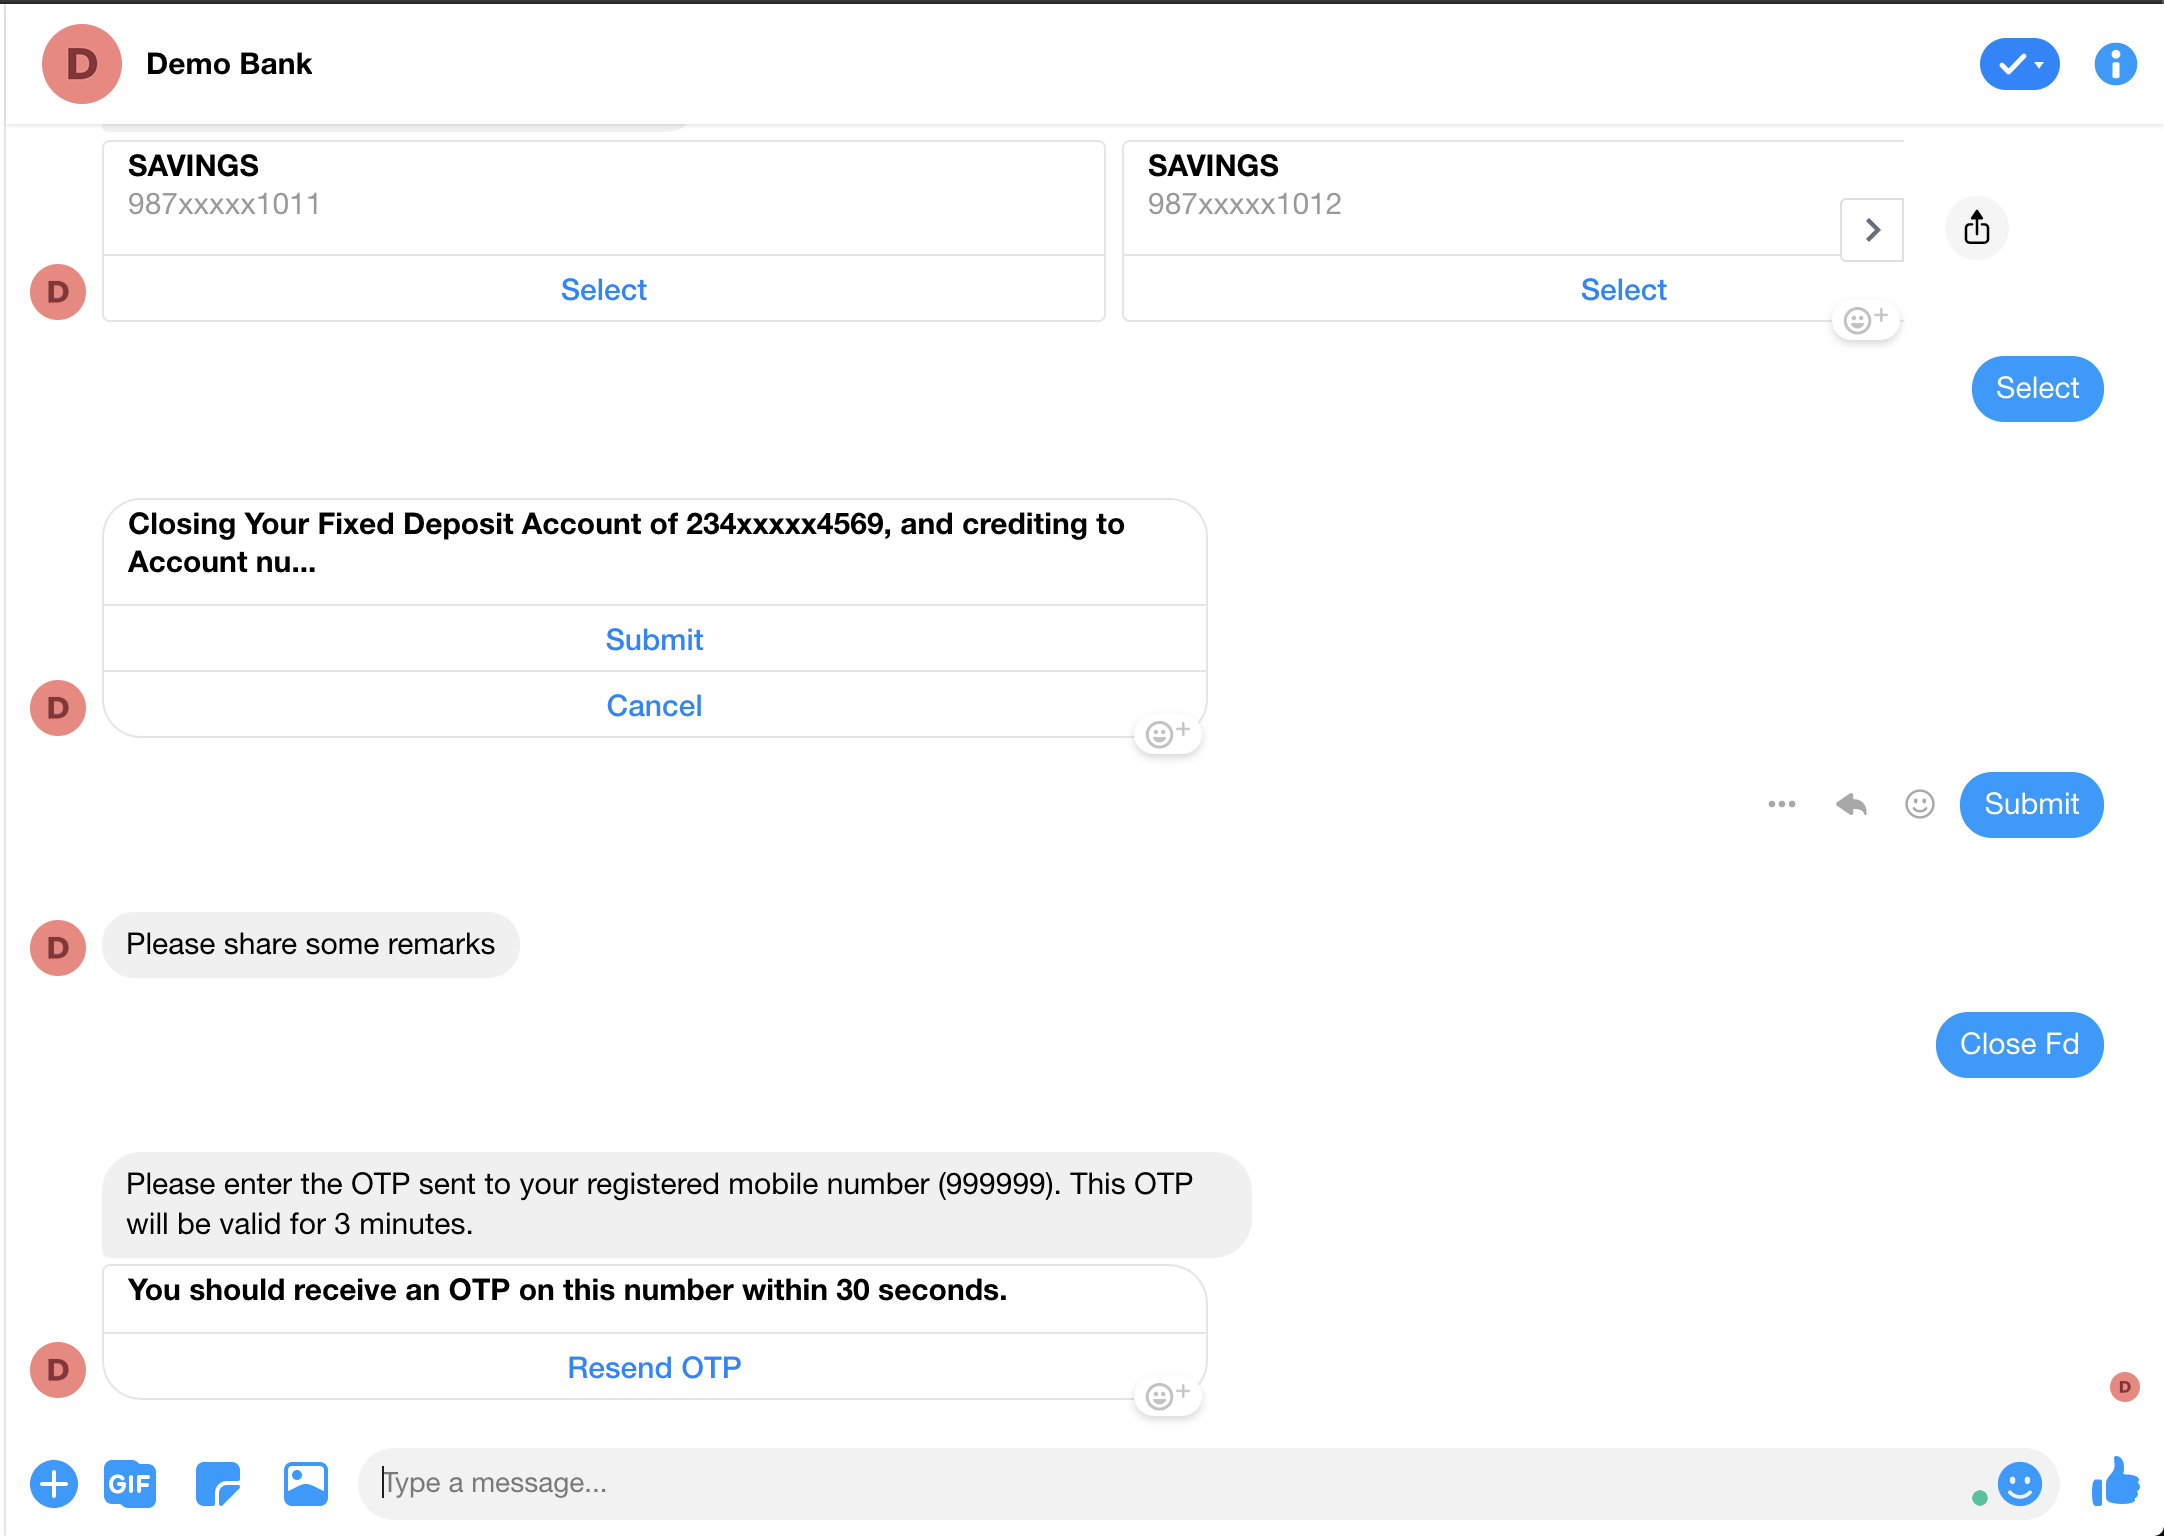Image resolution: width=2164 pixels, height=1536 pixels.
Task: React to the Resend OTP card
Action: click(x=1167, y=1396)
